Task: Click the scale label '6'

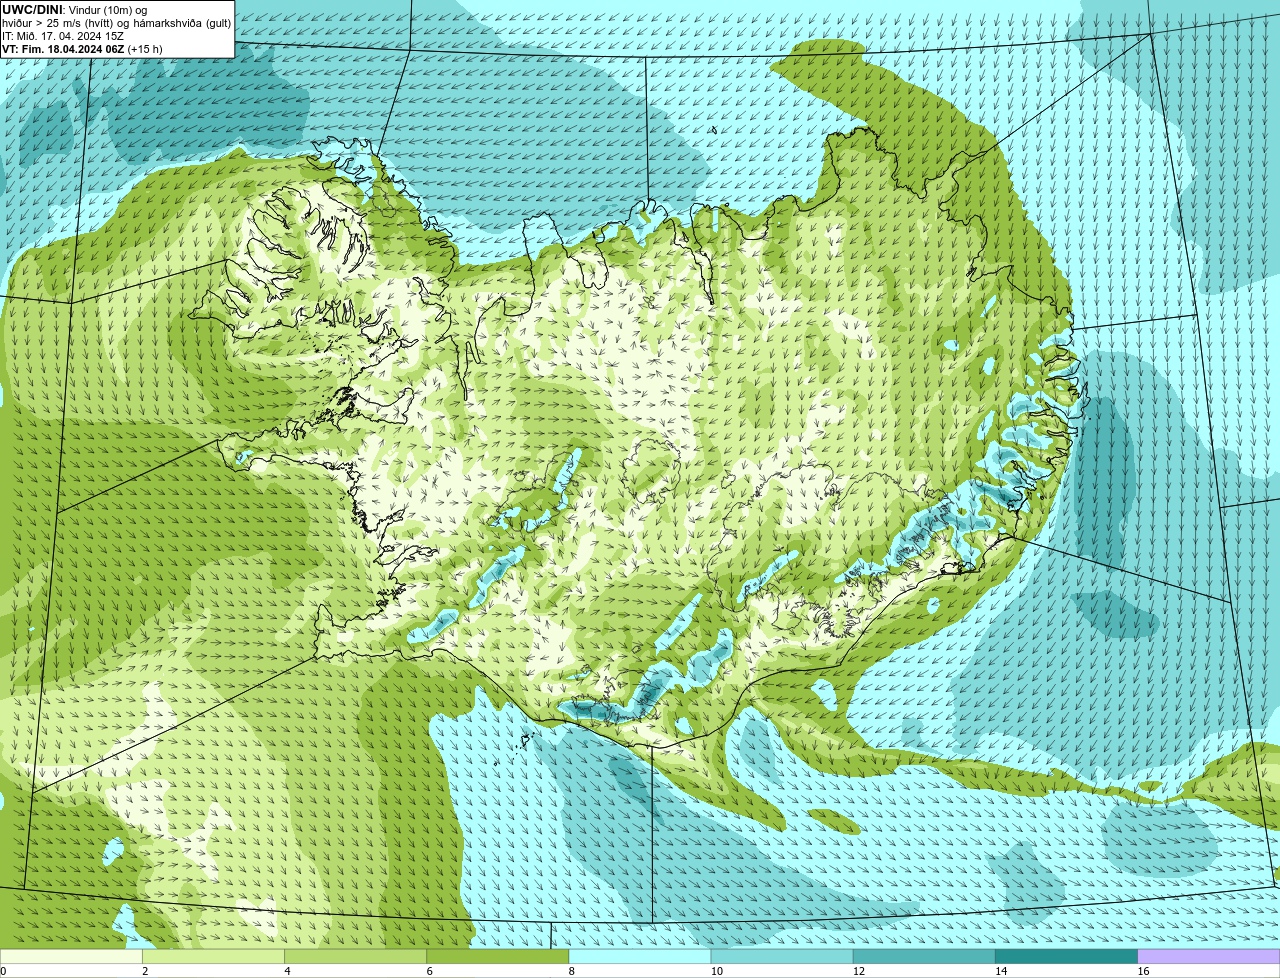Action: [x=430, y=971]
